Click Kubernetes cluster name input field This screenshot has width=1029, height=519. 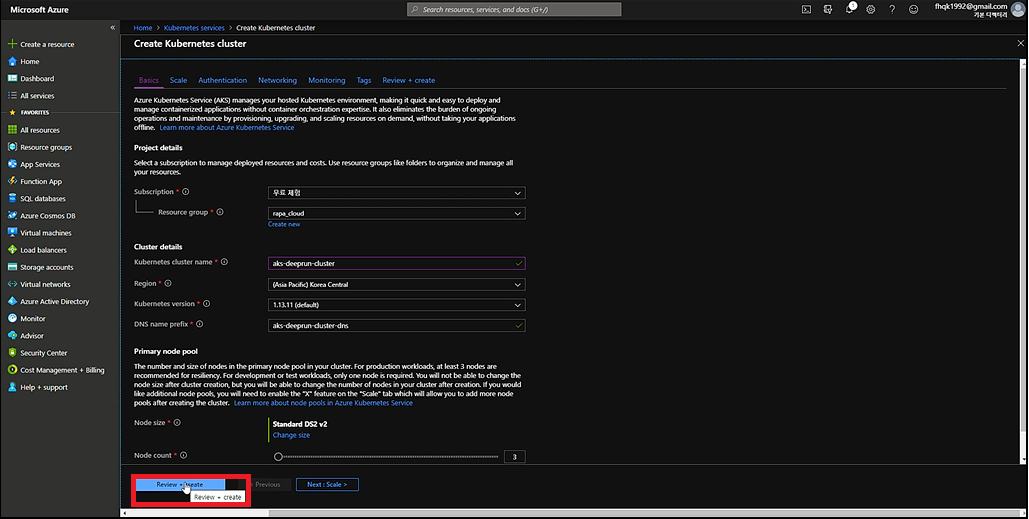[x=396, y=263]
